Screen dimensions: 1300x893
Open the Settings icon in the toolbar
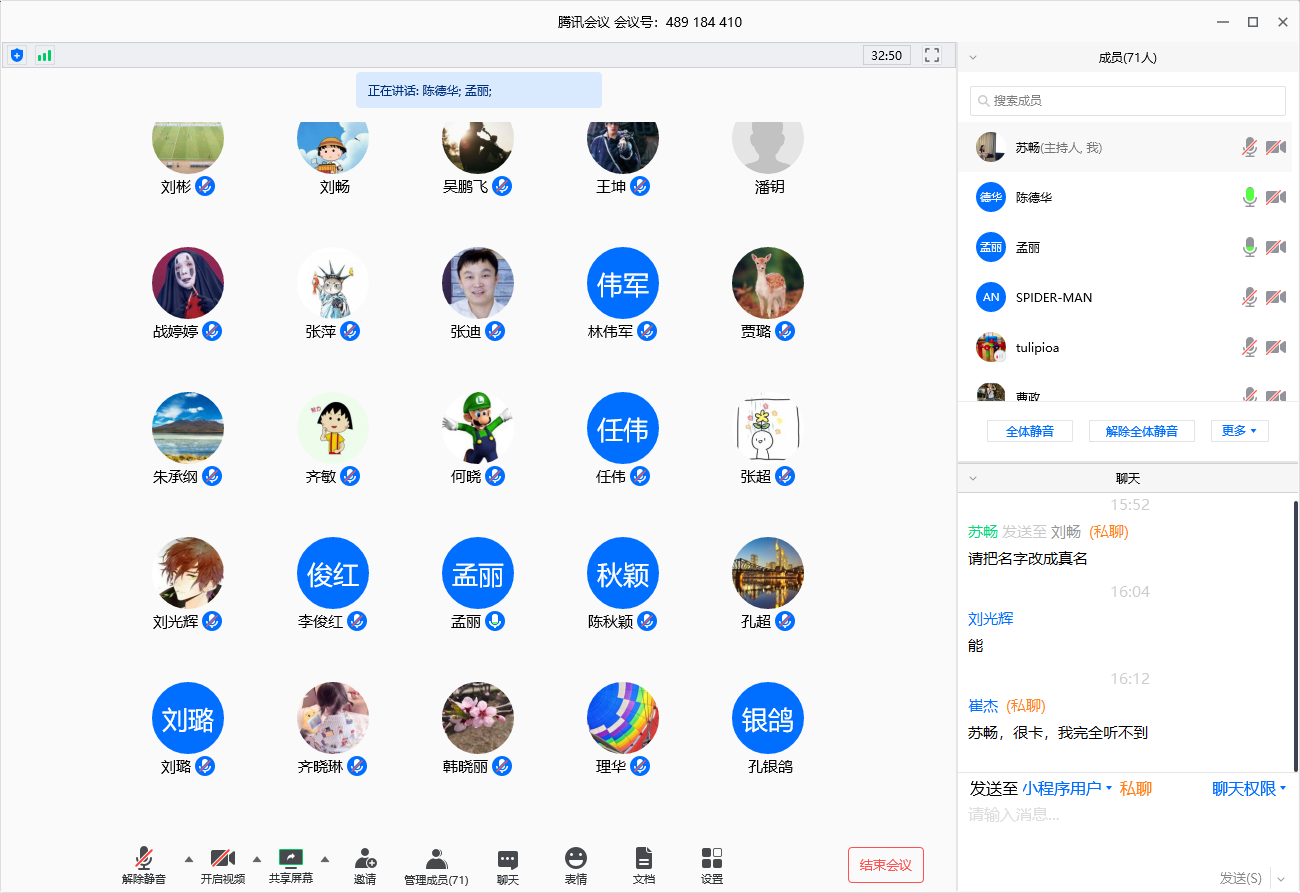click(x=712, y=859)
